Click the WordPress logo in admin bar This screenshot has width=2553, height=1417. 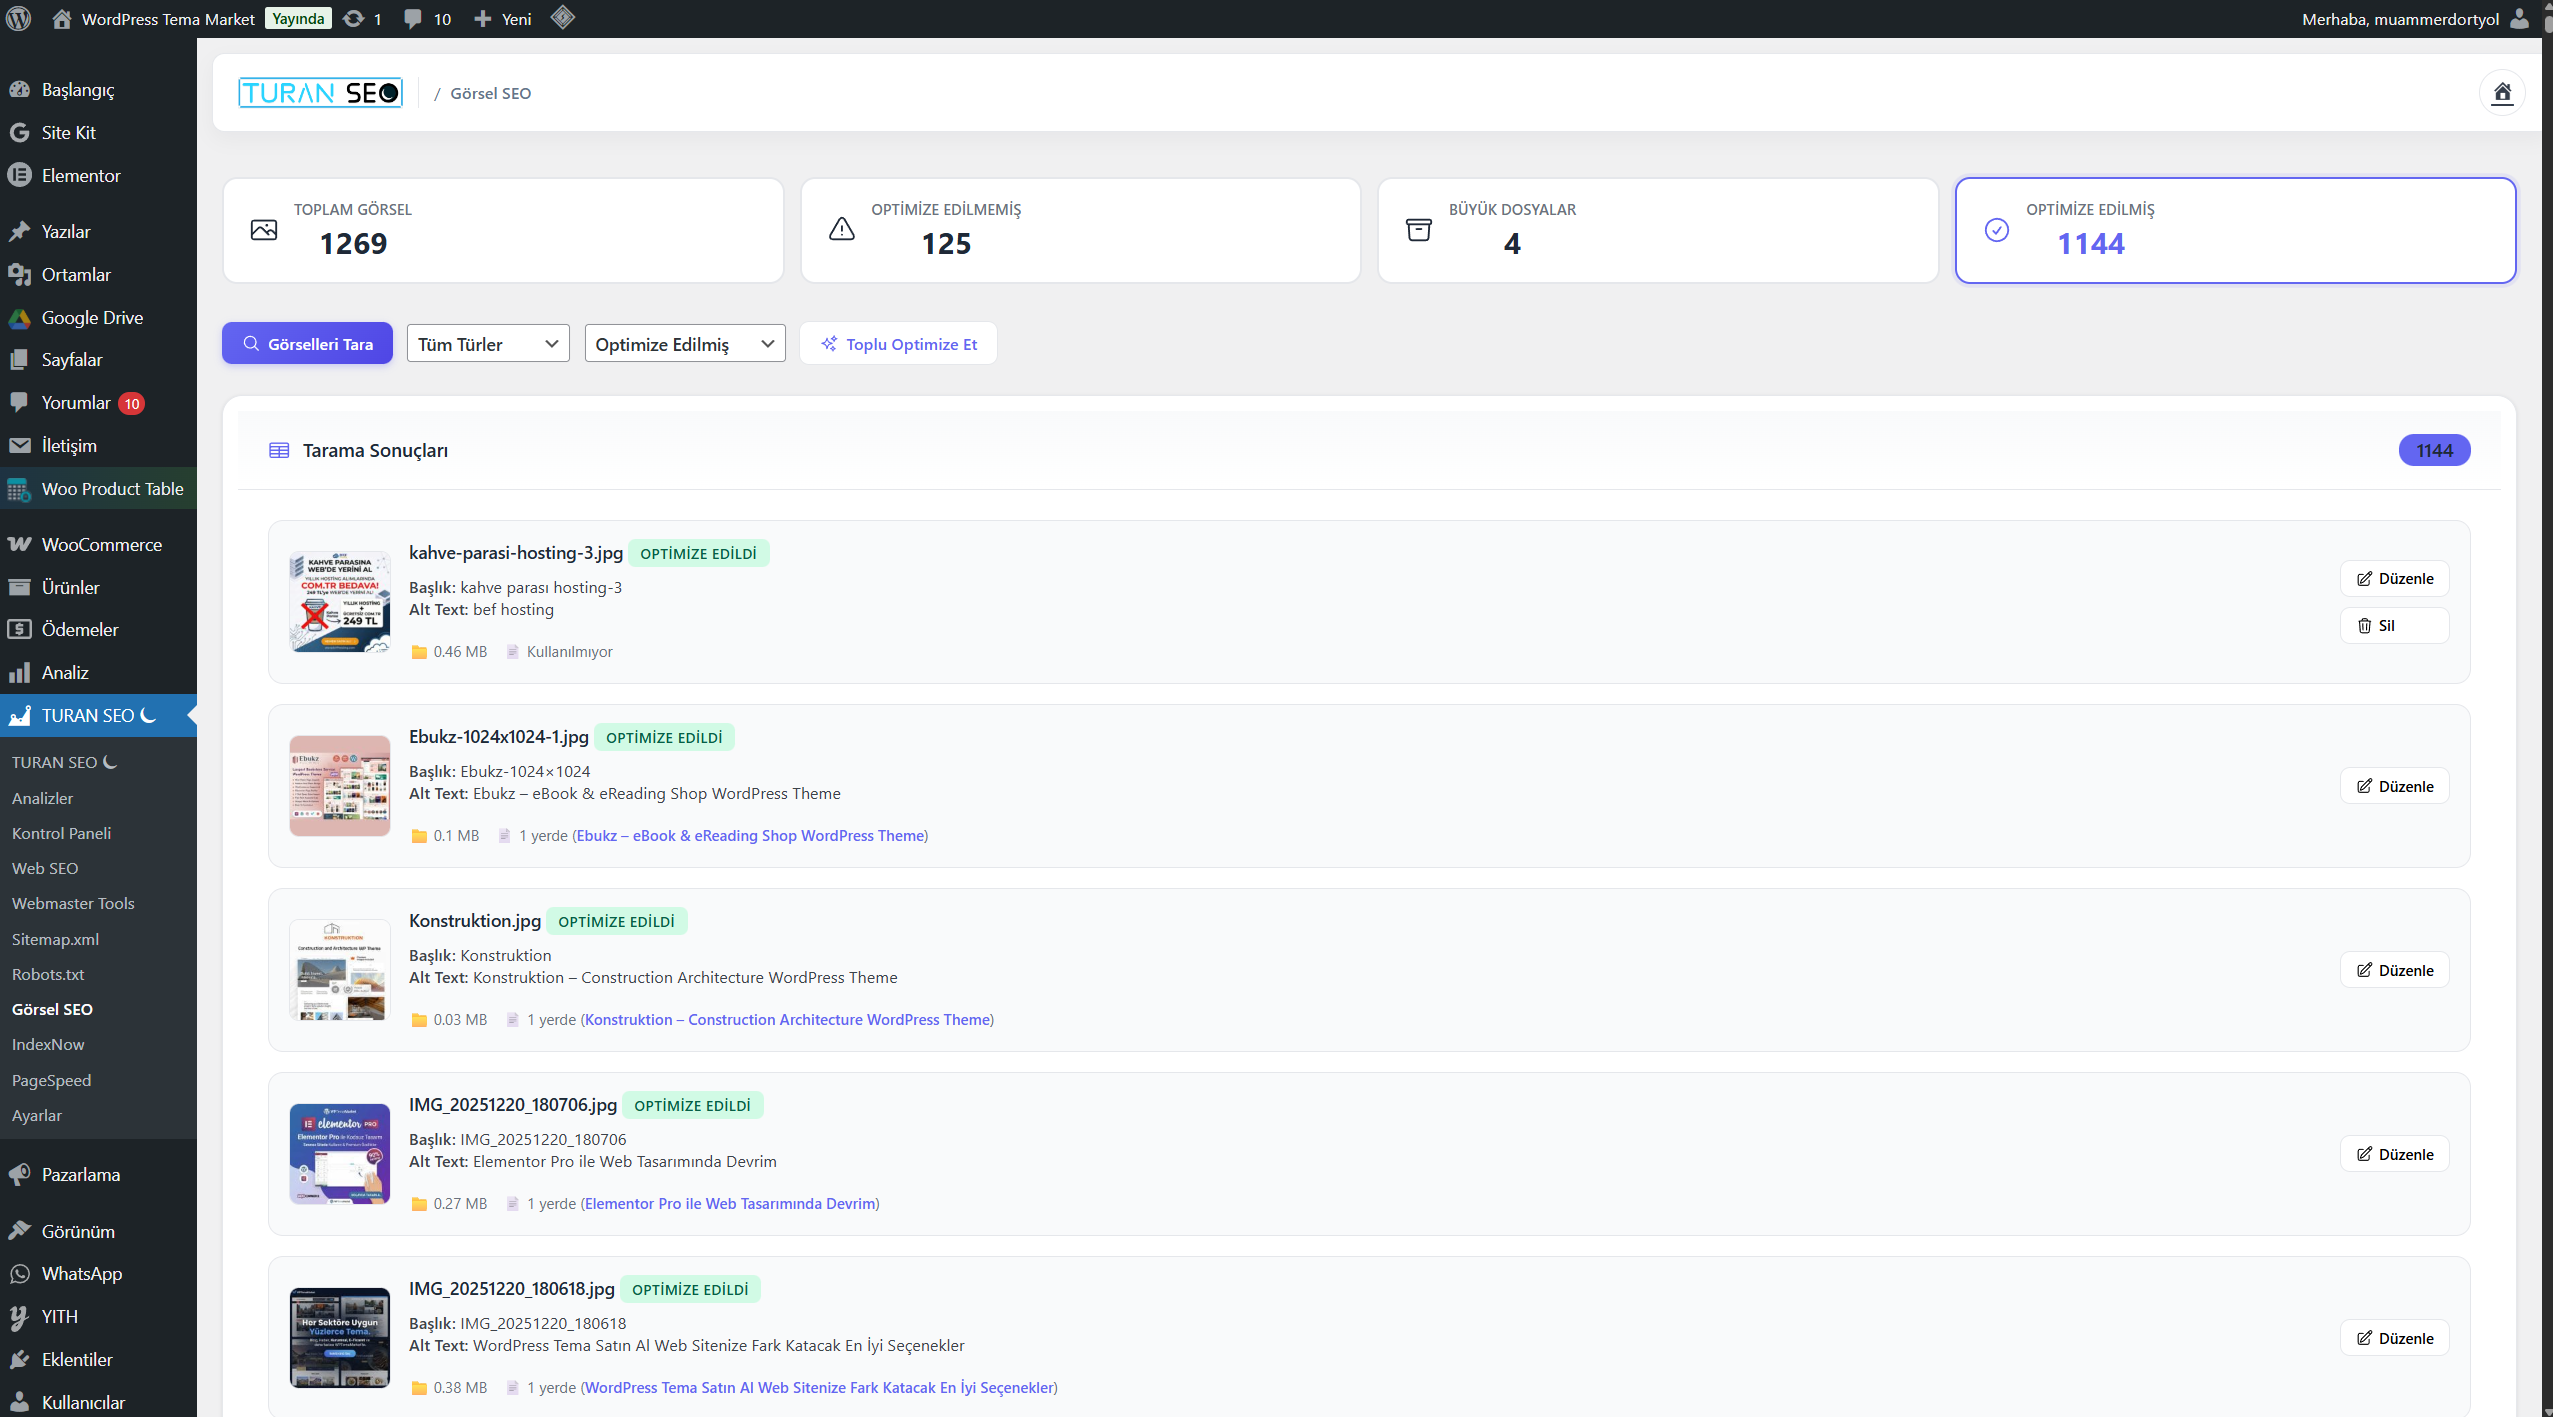[19, 18]
